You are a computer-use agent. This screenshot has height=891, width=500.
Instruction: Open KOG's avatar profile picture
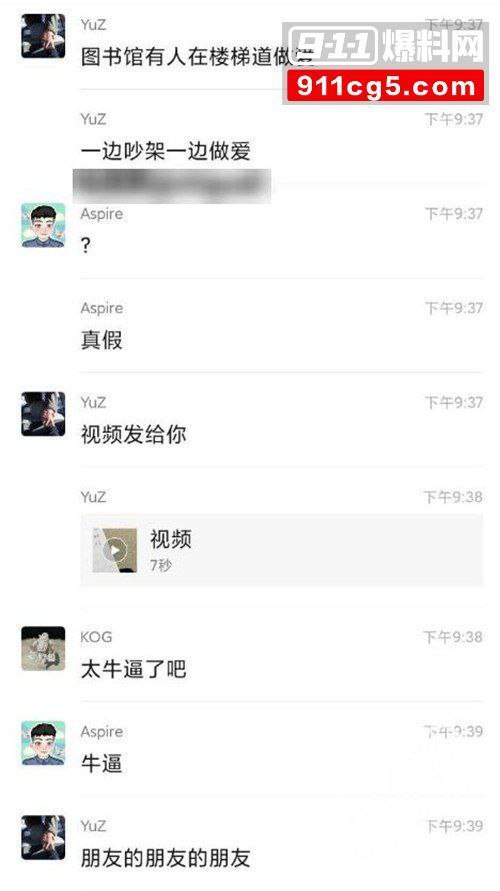tap(43, 648)
